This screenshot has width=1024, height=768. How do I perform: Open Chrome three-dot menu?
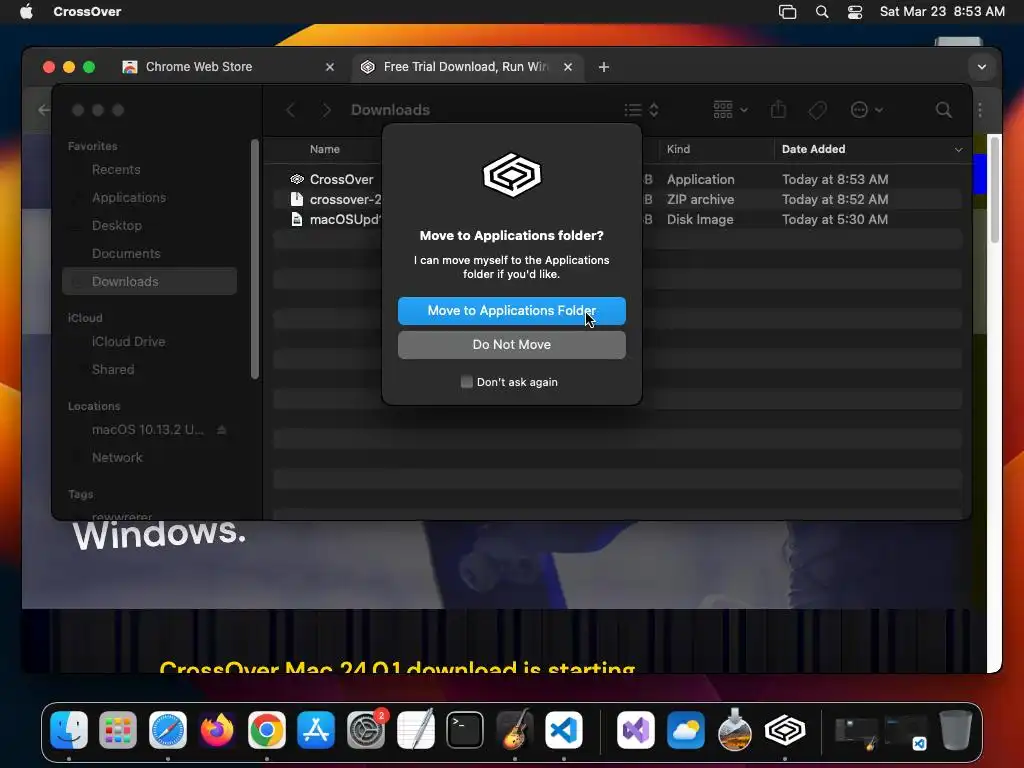[x=980, y=110]
